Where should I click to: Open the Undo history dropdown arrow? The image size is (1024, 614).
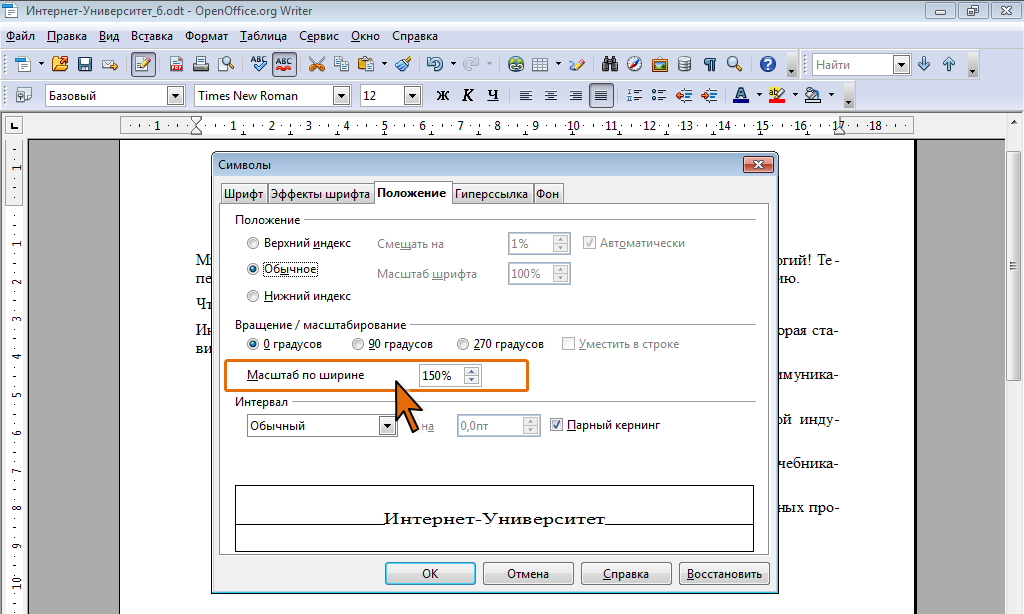coord(453,64)
